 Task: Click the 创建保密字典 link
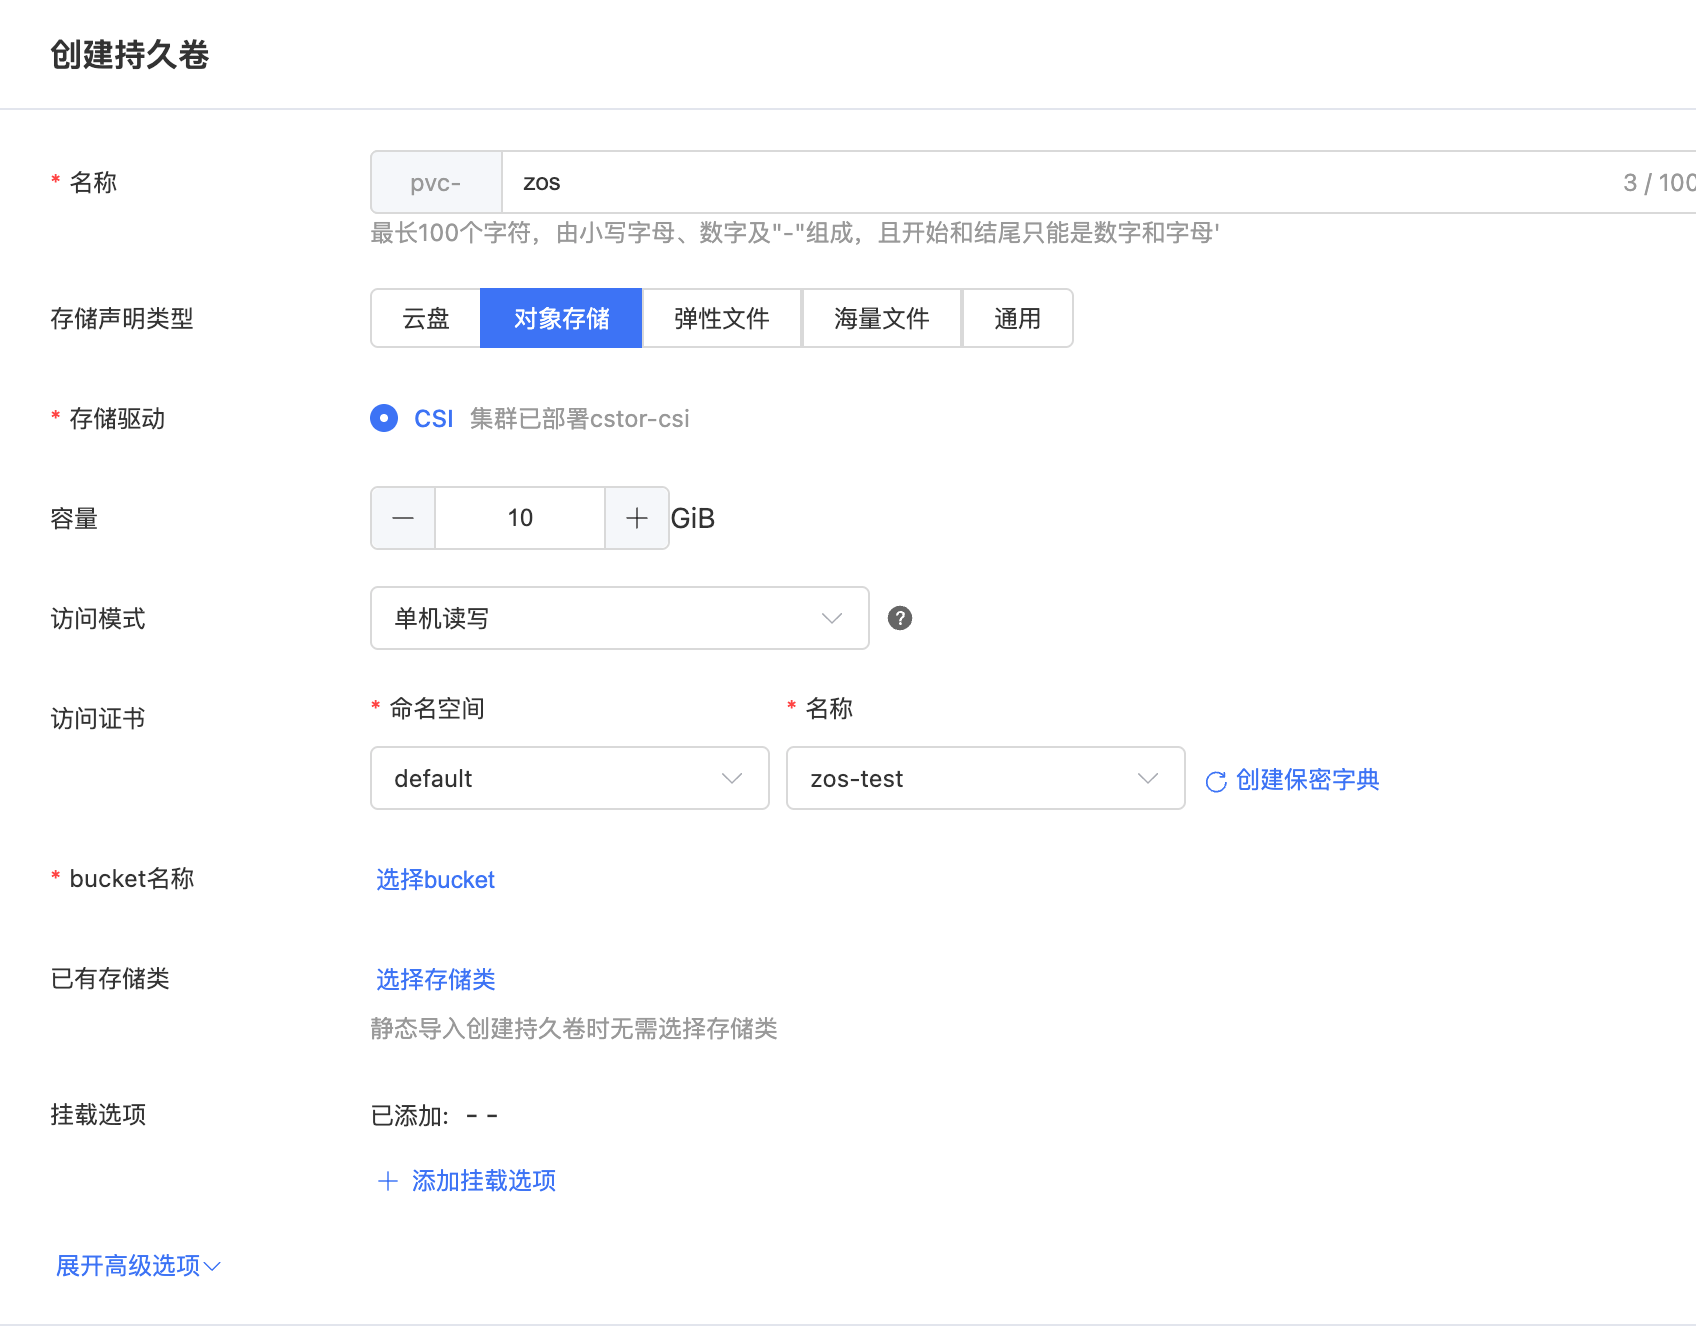tap(1307, 779)
